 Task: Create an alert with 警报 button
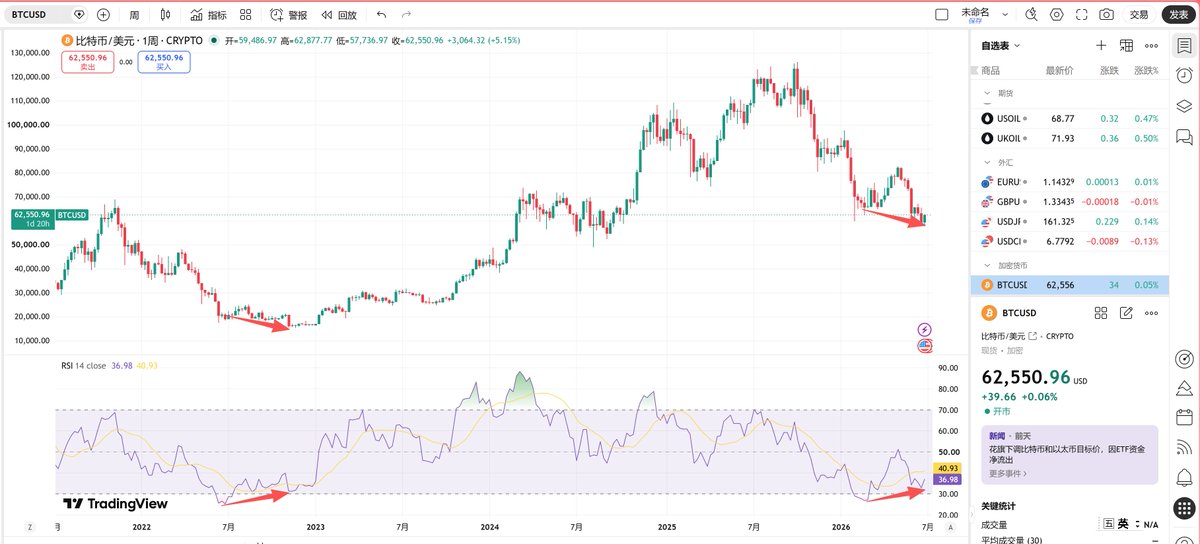(289, 15)
